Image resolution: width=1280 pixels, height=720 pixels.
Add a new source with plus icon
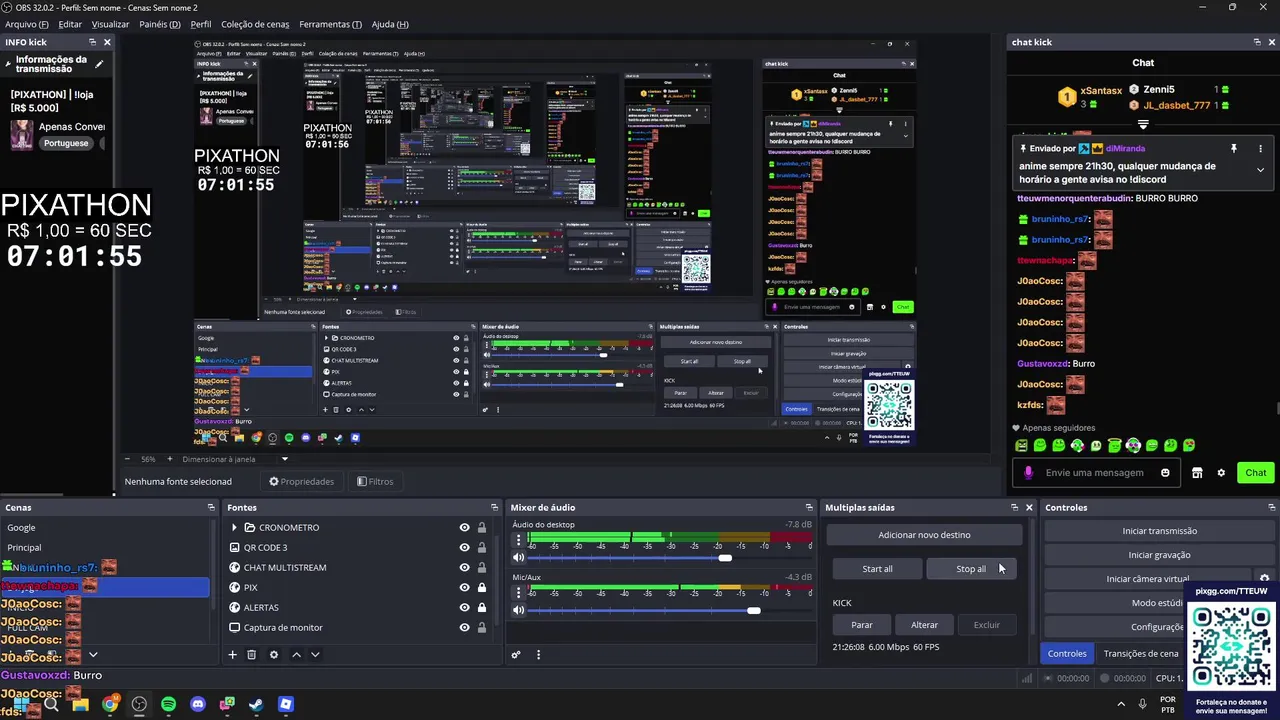coord(232,655)
